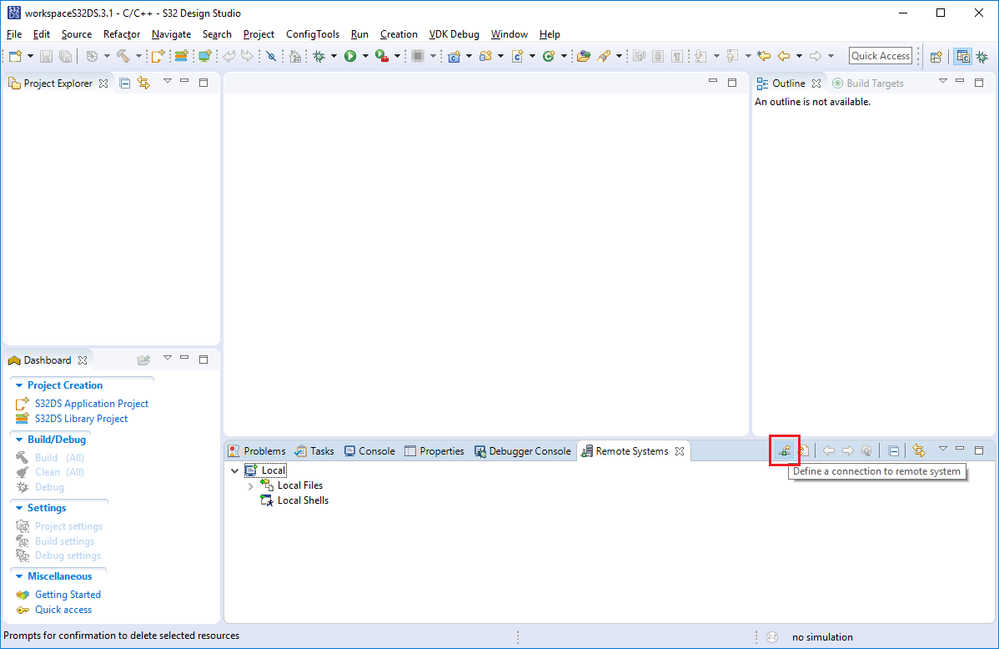
Task: Maximize the Outline view panel
Action: [979, 82]
